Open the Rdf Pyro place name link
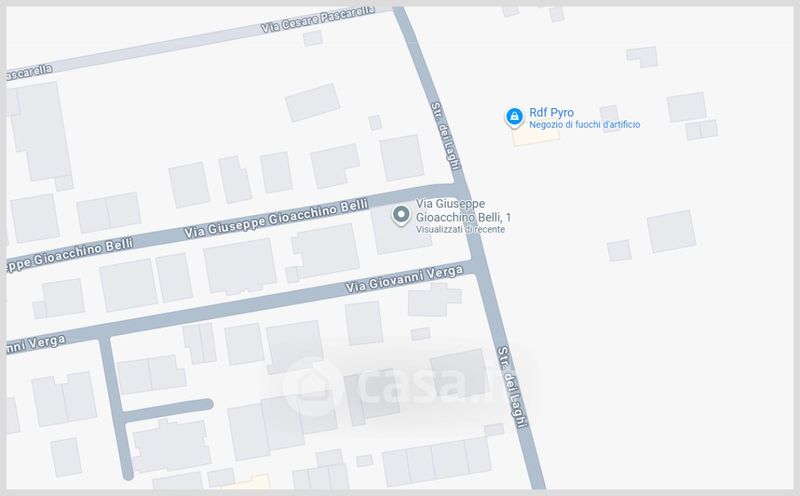This screenshot has width=800, height=496. coord(551,112)
